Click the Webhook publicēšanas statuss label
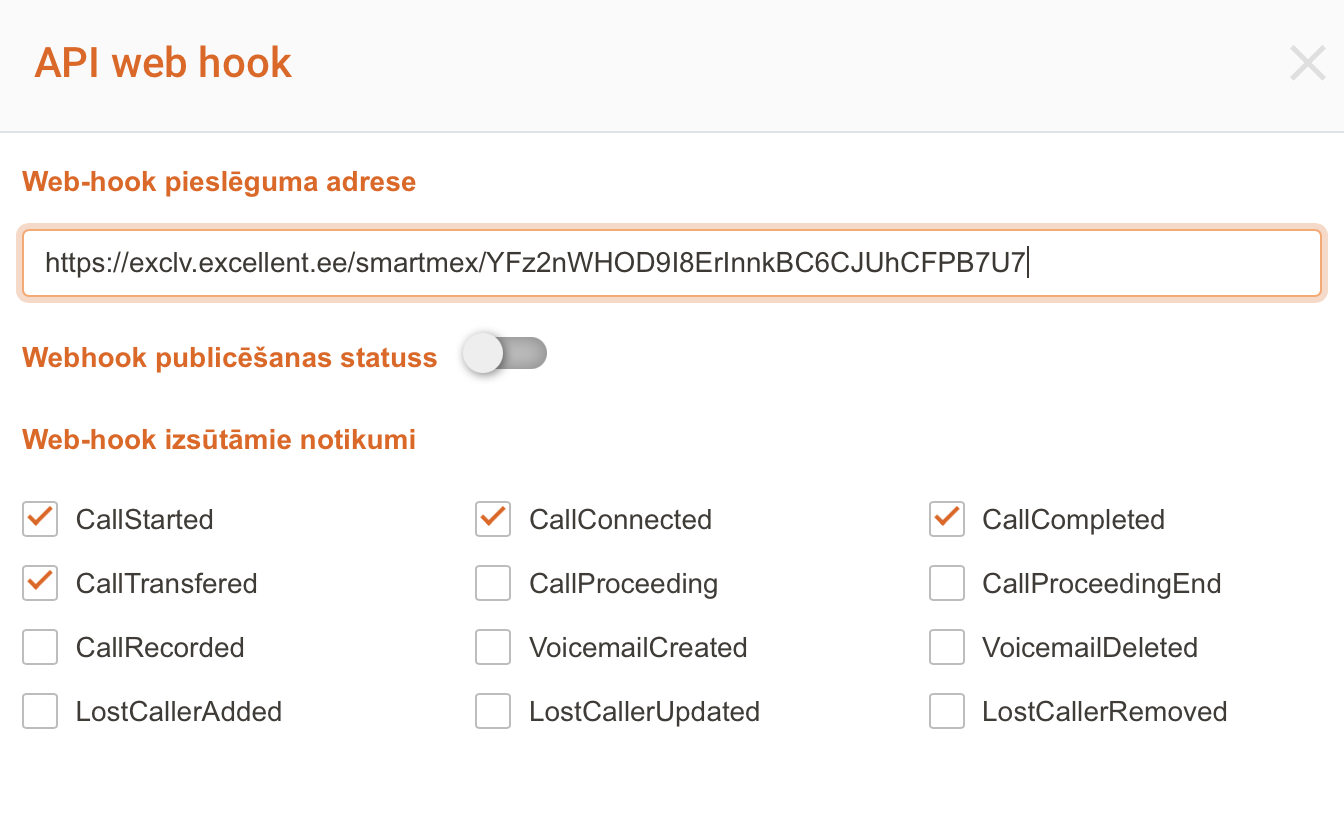 pyautogui.click(x=230, y=358)
